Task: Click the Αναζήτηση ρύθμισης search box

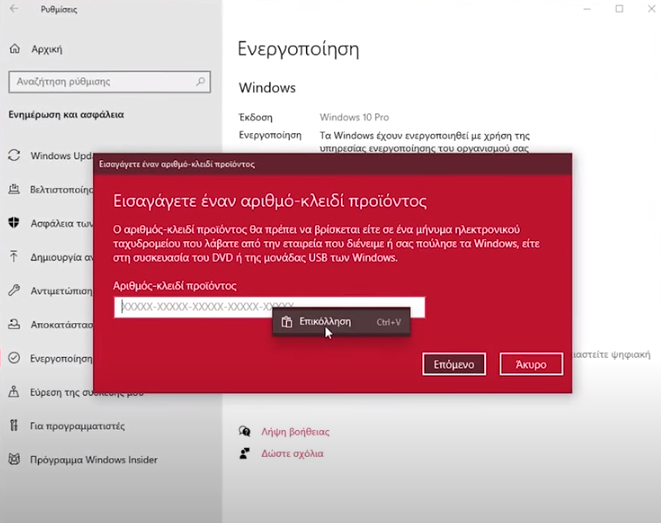Action: coord(110,82)
